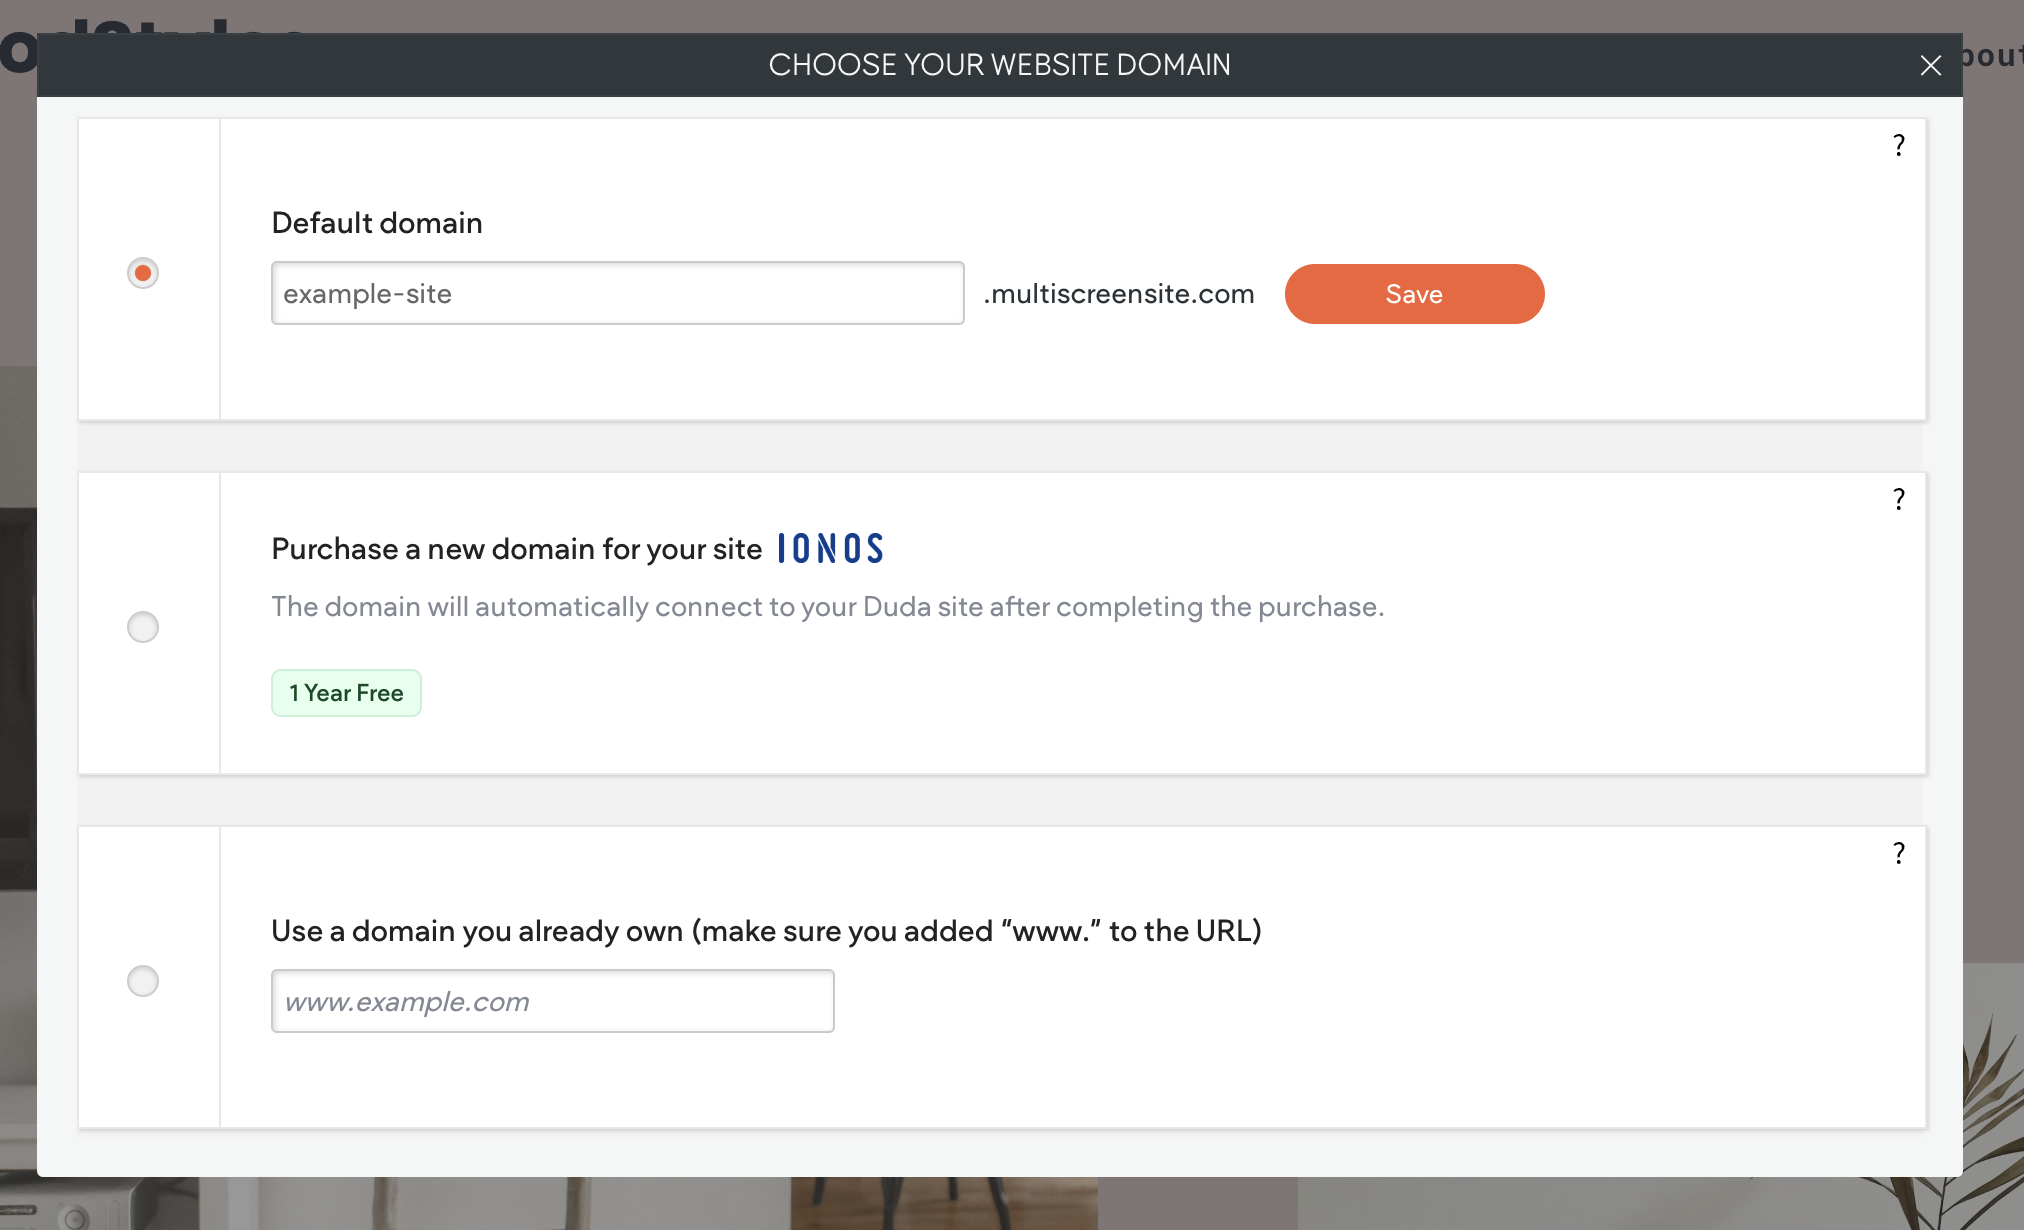
Task: Click the Duda site description text
Action: point(828,606)
